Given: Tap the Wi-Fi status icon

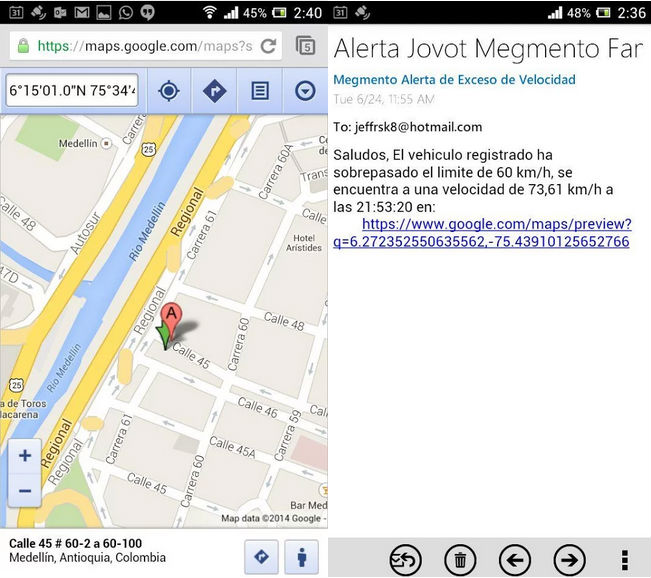Looking at the screenshot, I should pos(210,12).
